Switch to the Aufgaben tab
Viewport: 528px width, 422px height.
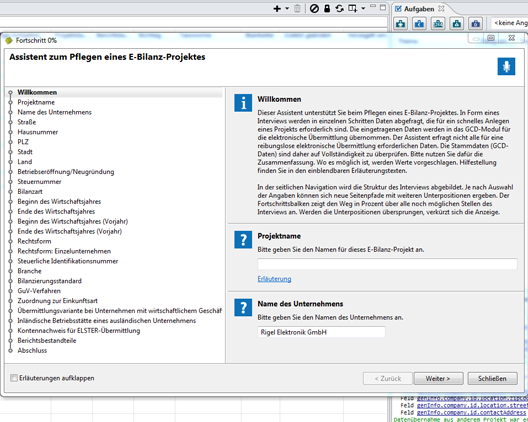419,9
